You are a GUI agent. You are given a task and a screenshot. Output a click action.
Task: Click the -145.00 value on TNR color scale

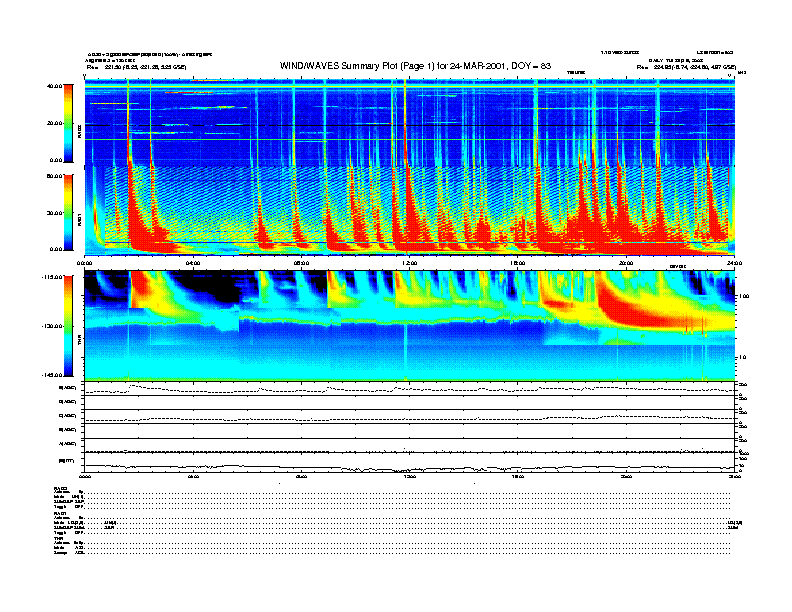(53, 375)
